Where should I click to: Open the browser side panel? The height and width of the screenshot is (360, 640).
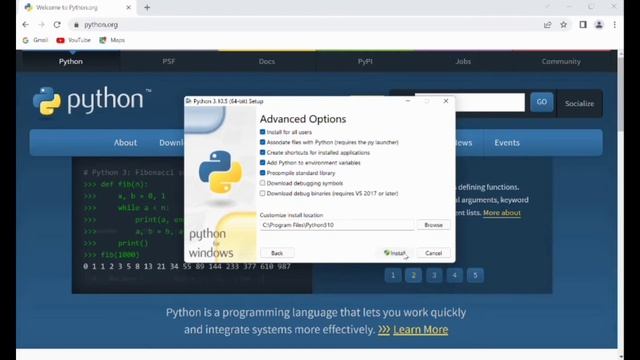583,25
